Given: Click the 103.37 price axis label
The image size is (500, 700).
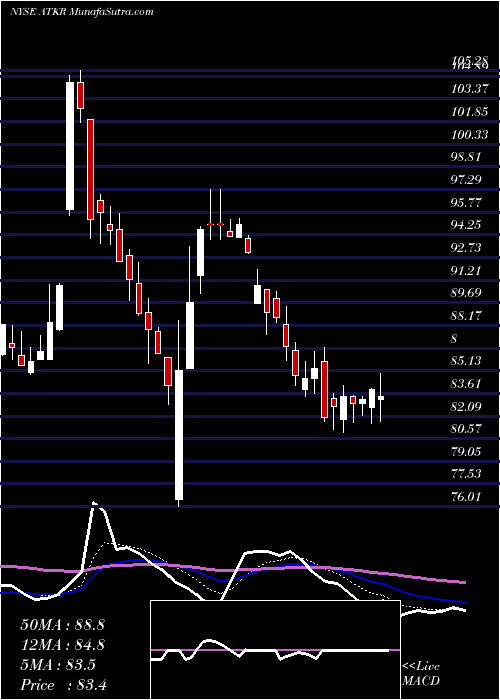Looking at the screenshot, I should 469,89.
